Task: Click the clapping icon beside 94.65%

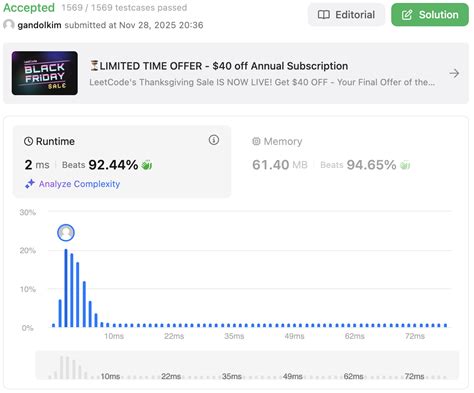Action: pyautogui.click(x=405, y=165)
